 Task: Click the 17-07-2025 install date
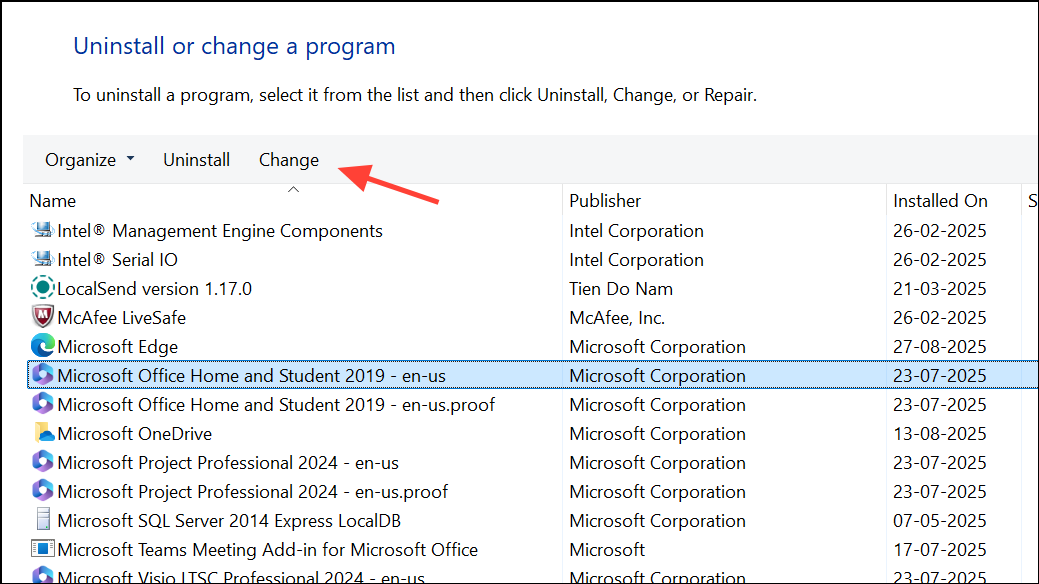(x=940, y=550)
